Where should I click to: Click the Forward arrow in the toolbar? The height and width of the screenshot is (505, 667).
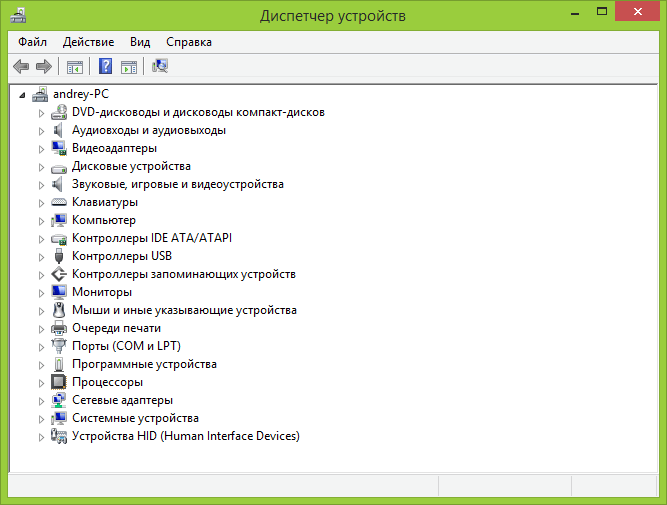[43, 67]
